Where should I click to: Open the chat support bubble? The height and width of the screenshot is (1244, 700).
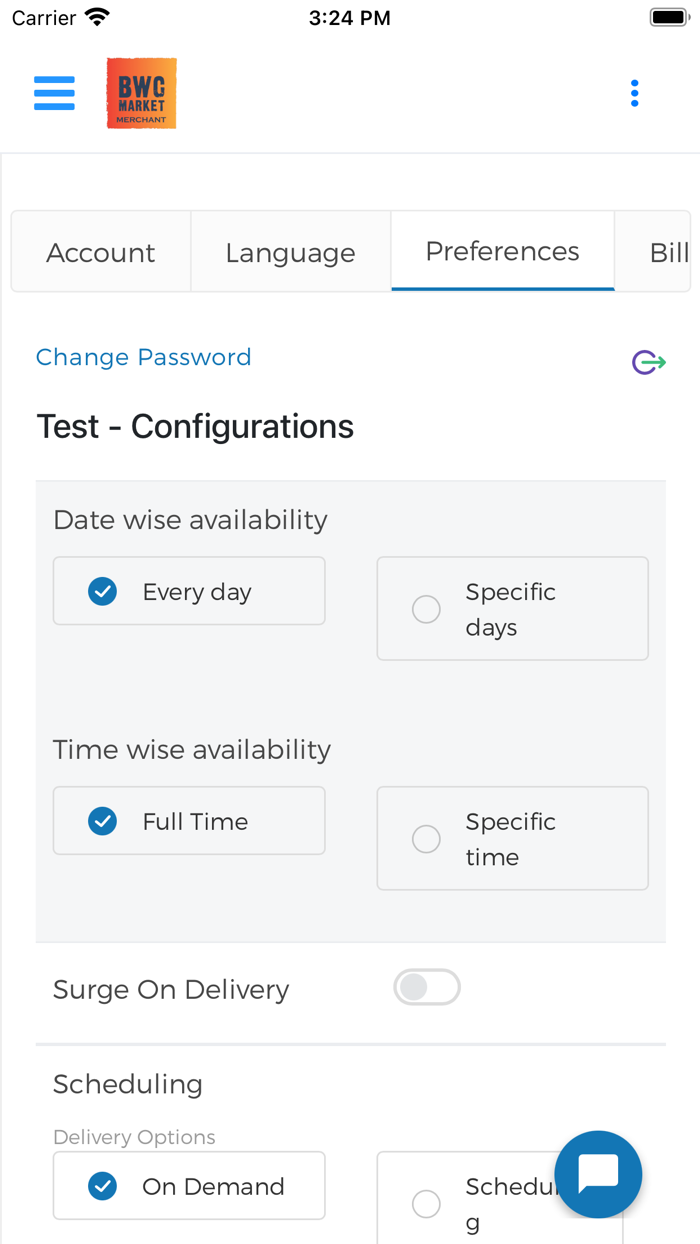[598, 1174]
